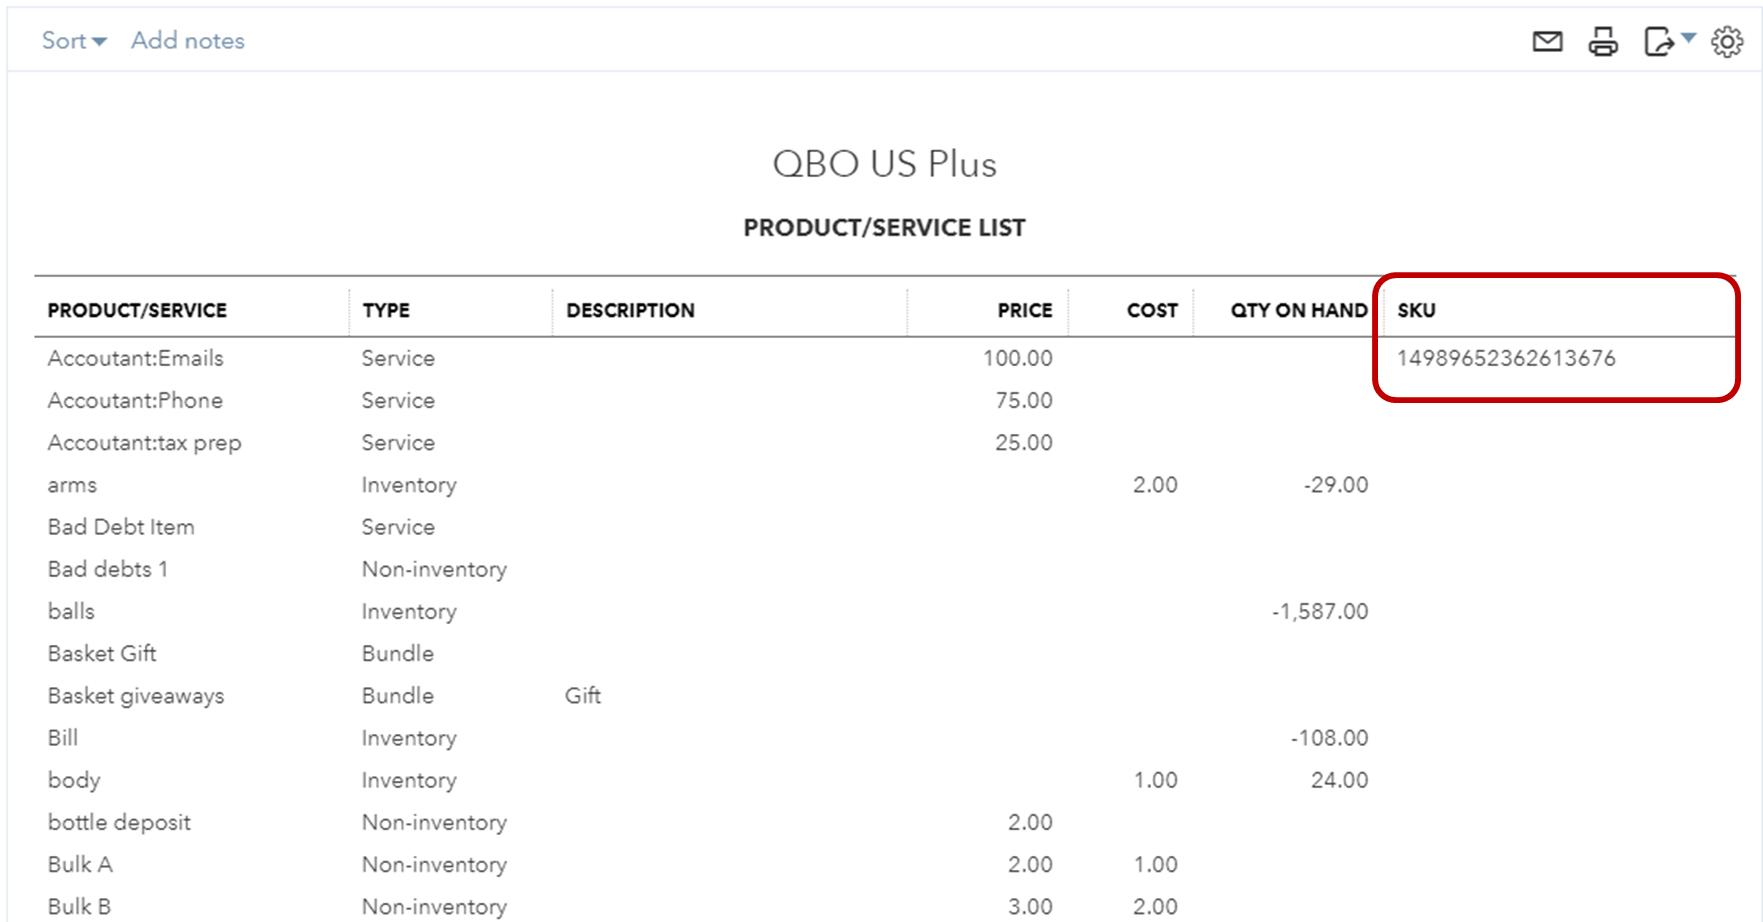The image size is (1763, 922).
Task: Click the Add notes link
Action: point(188,41)
